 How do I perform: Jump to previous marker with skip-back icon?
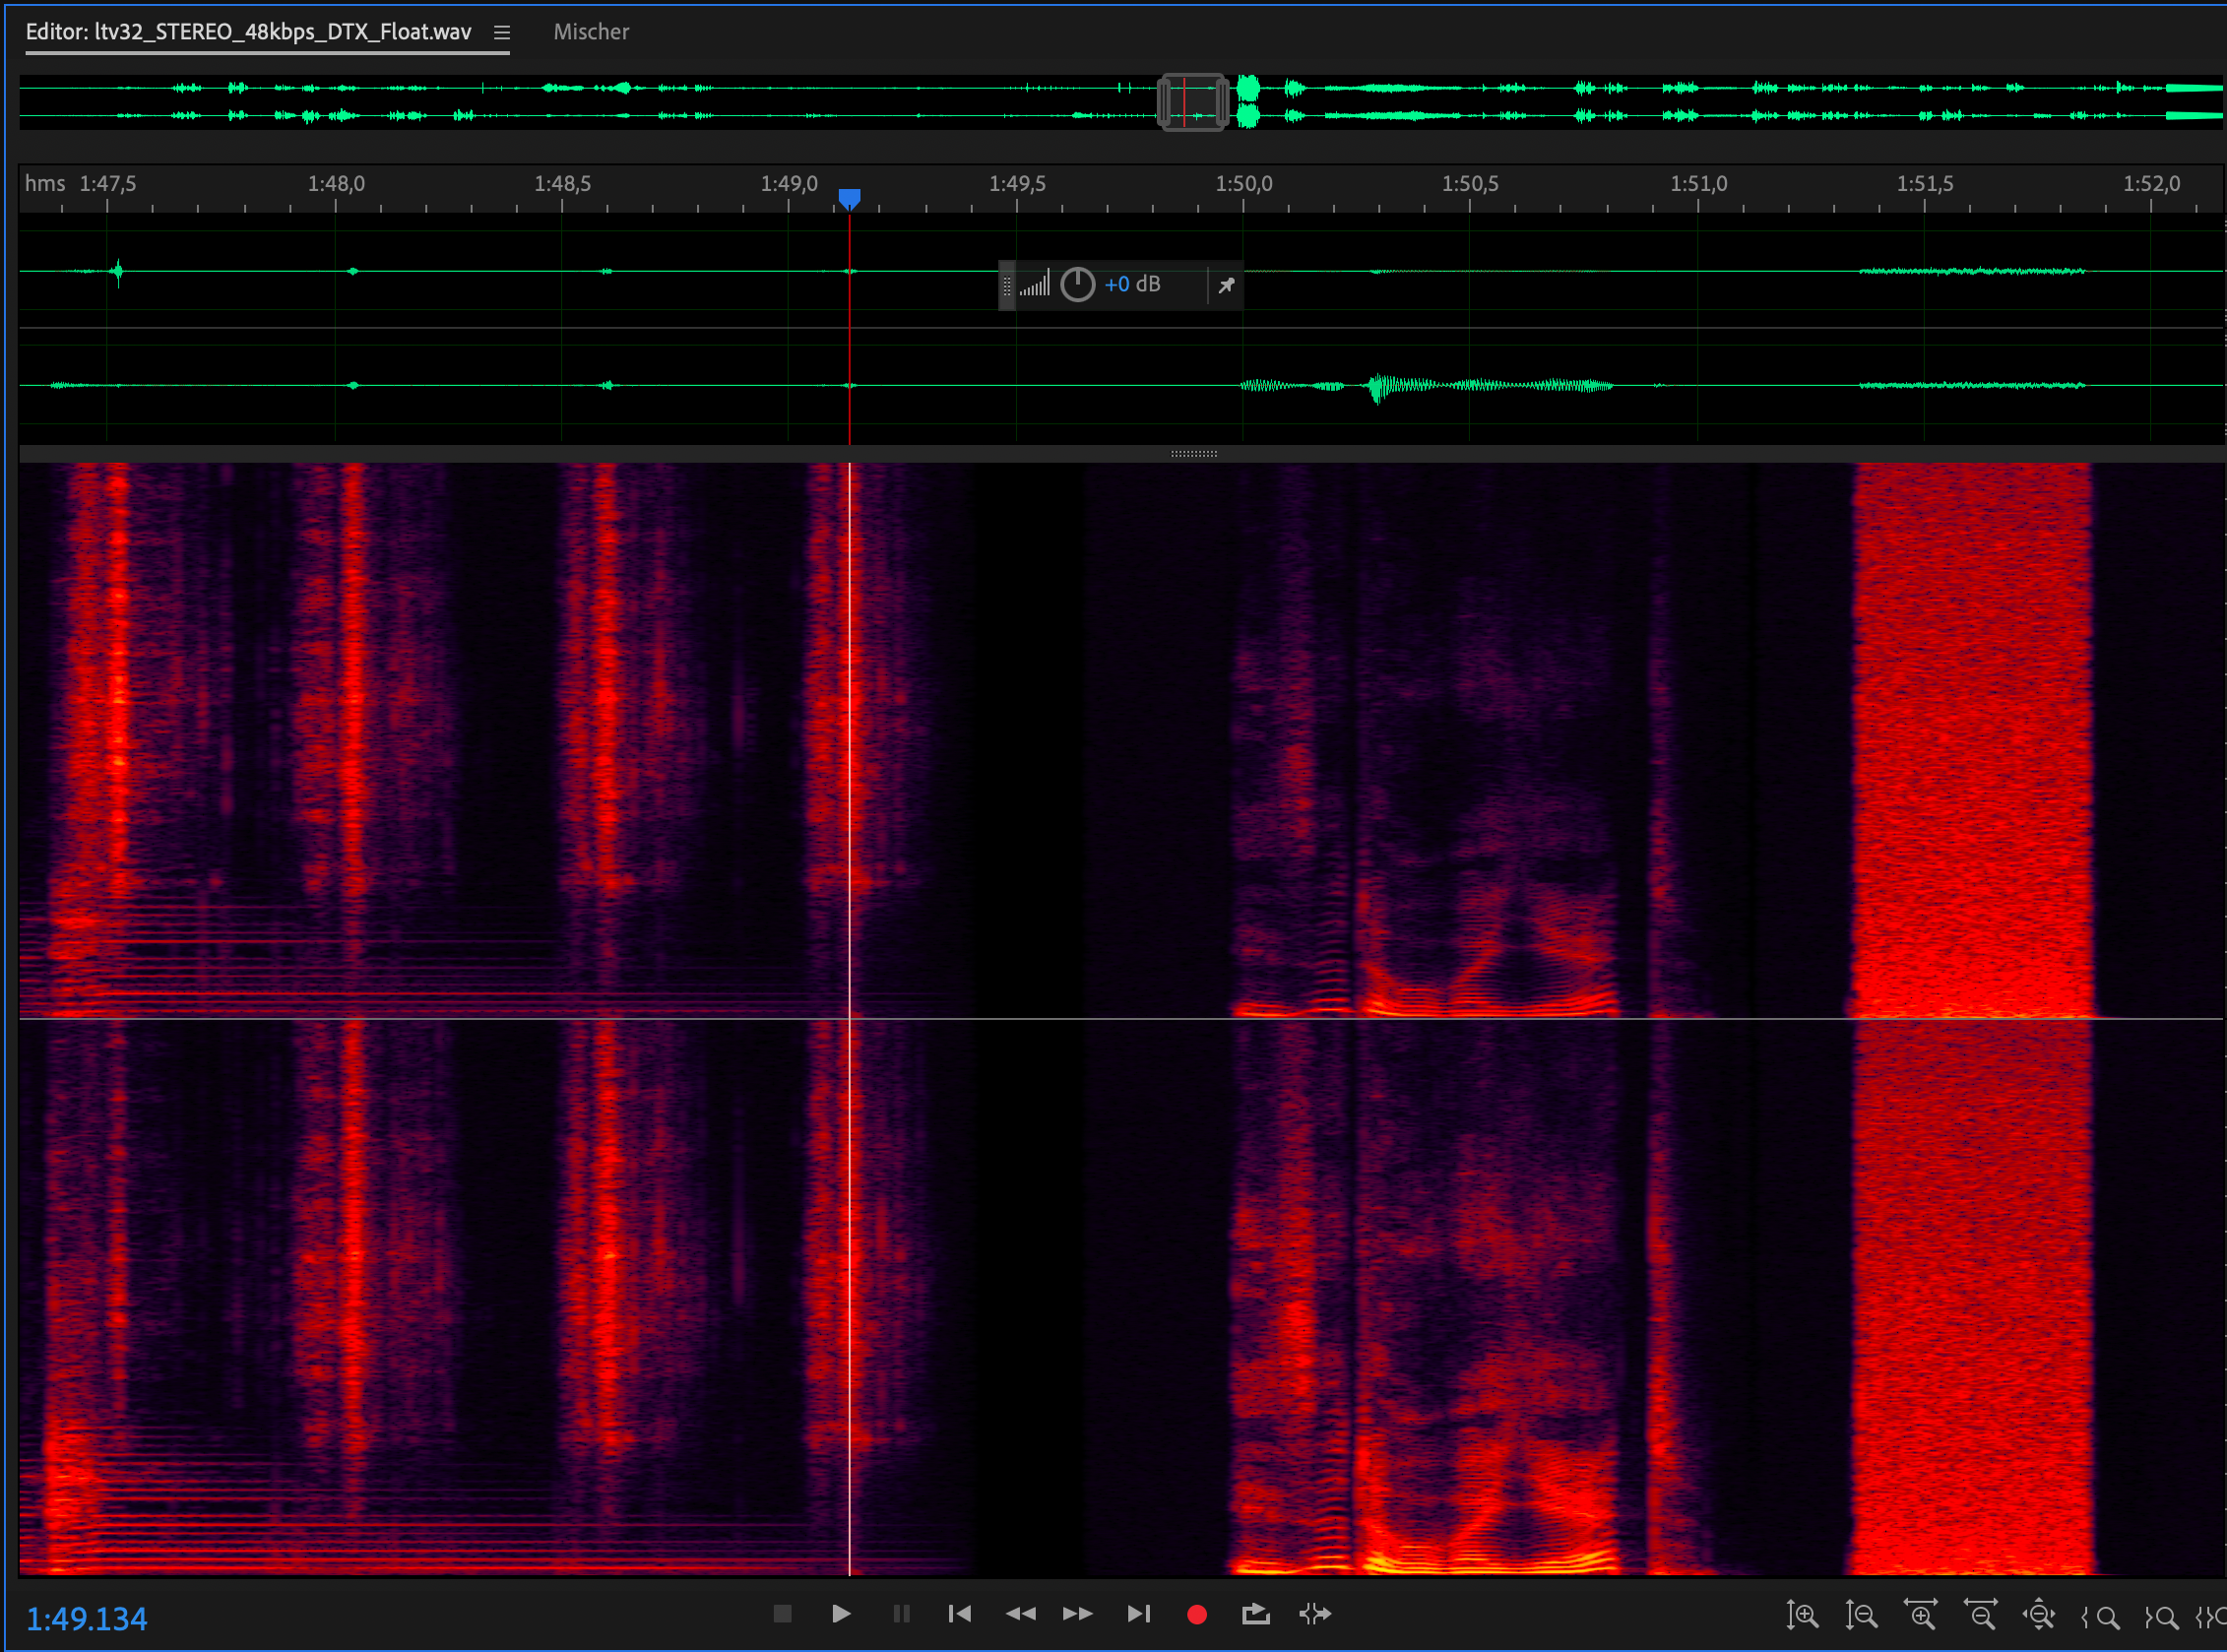click(x=959, y=1613)
